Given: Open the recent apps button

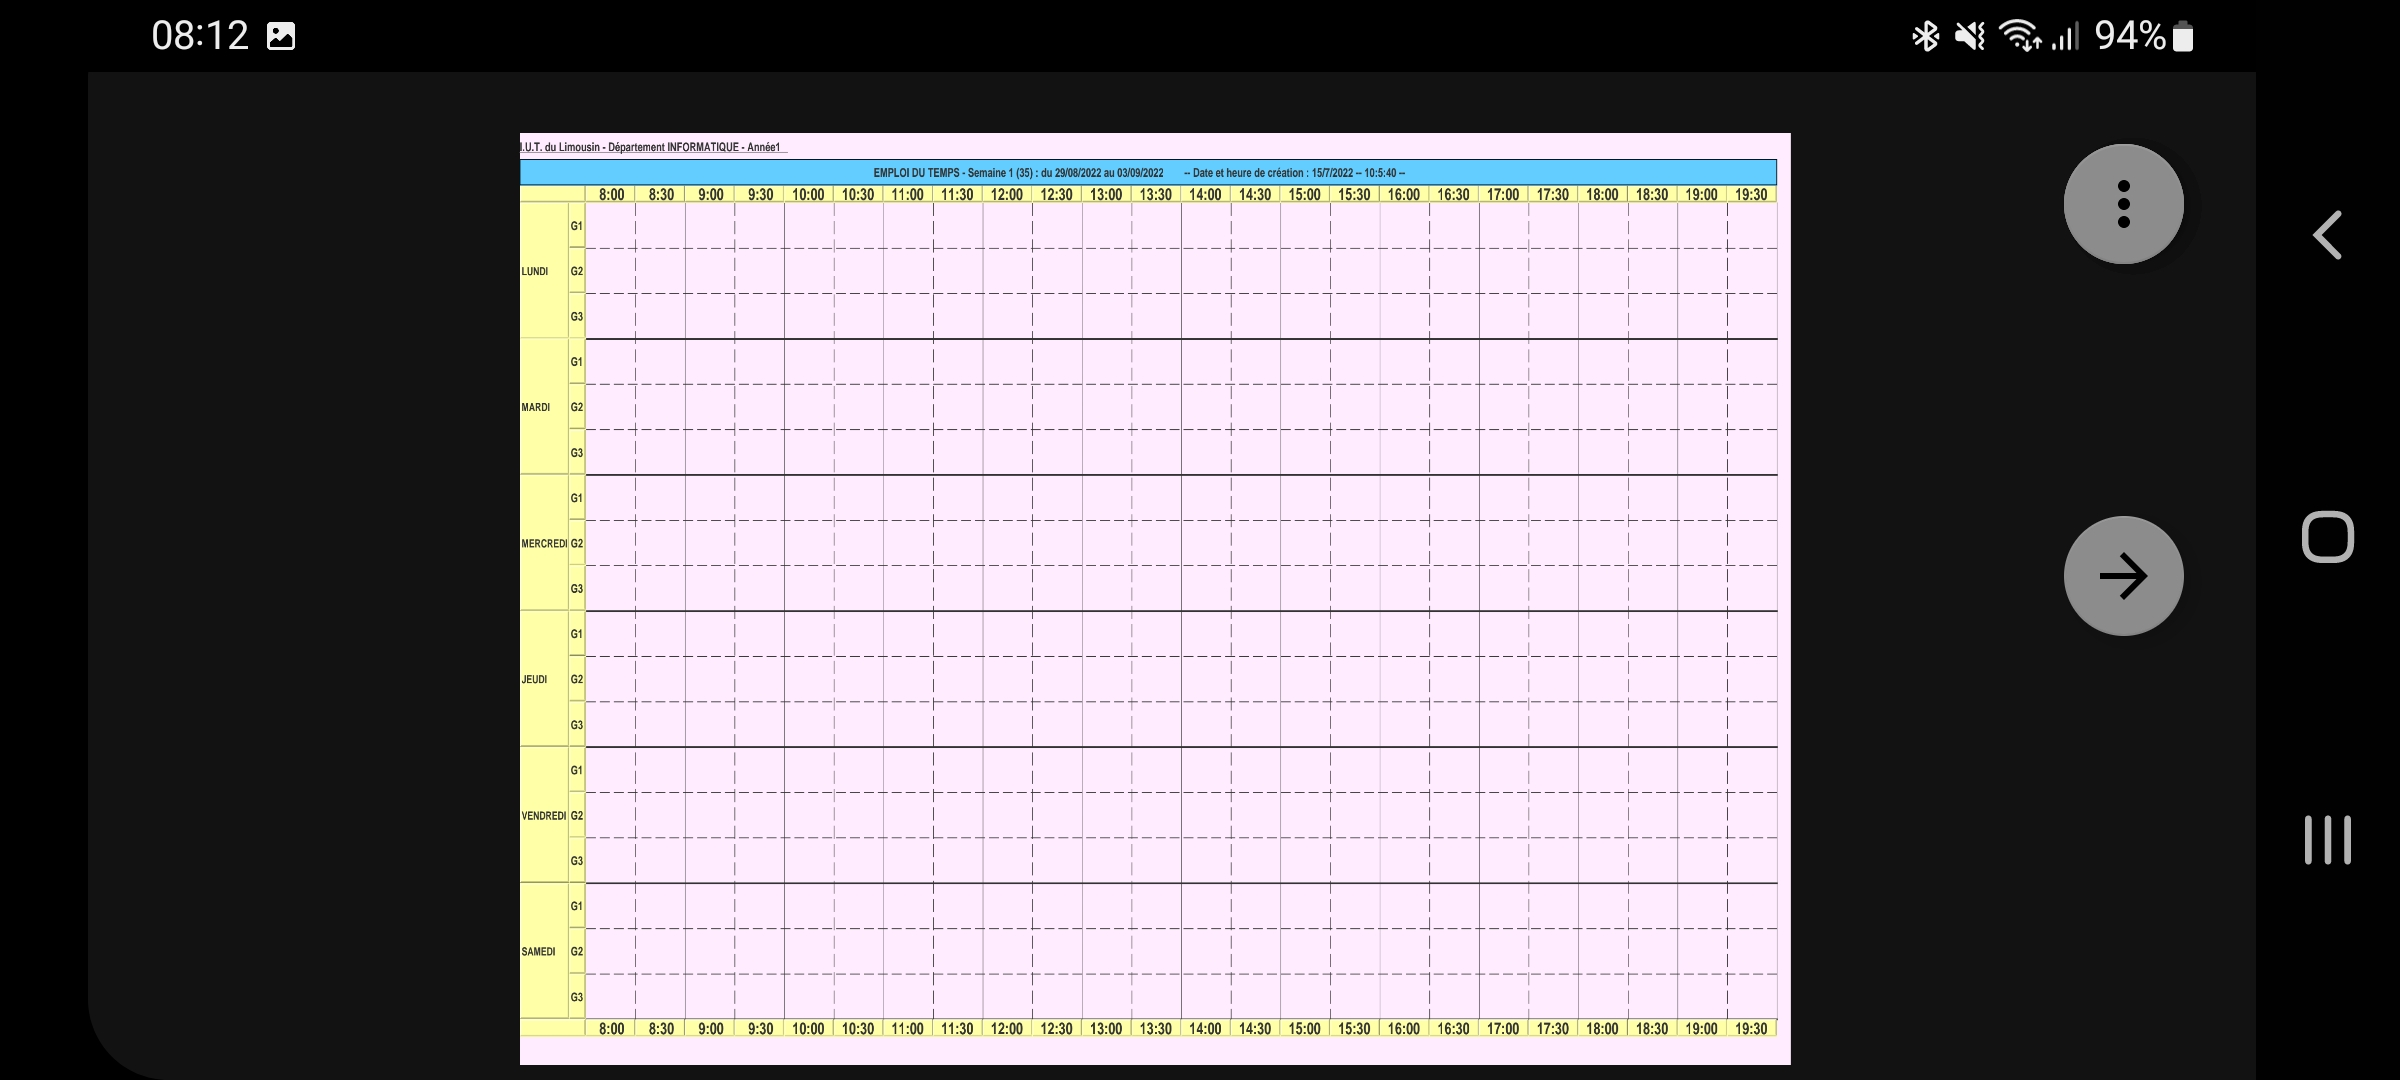Looking at the screenshot, I should (x=2327, y=840).
